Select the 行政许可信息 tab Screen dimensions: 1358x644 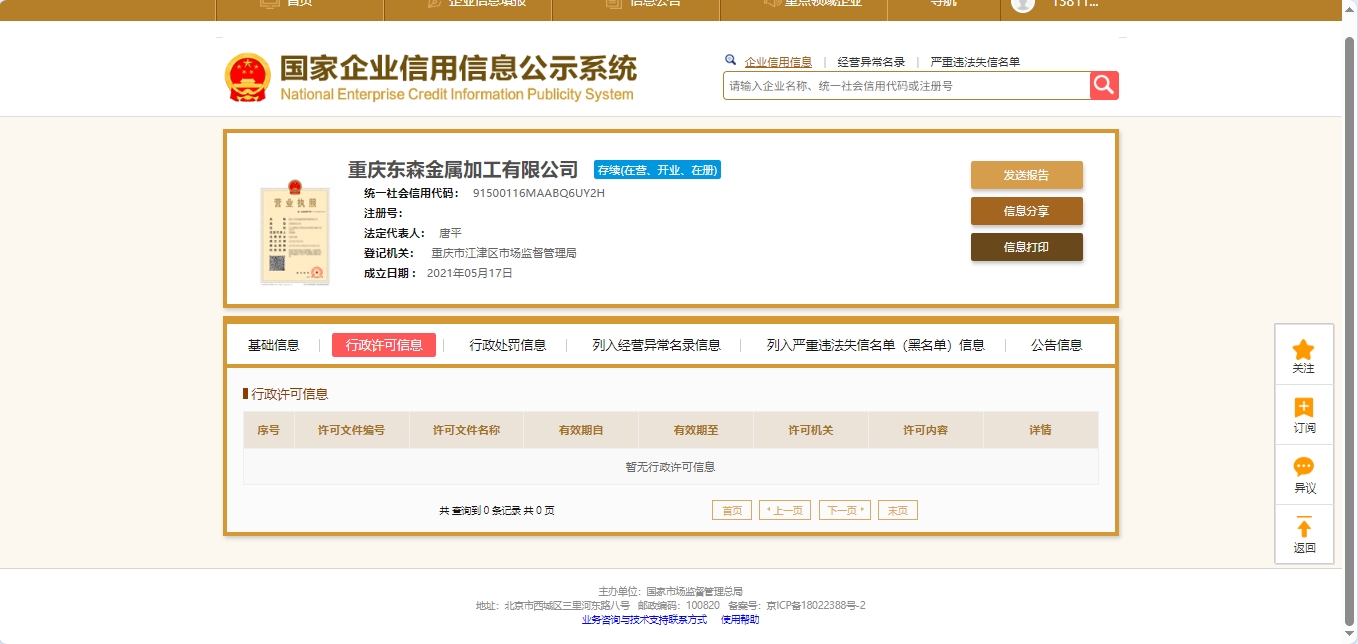[384, 345]
